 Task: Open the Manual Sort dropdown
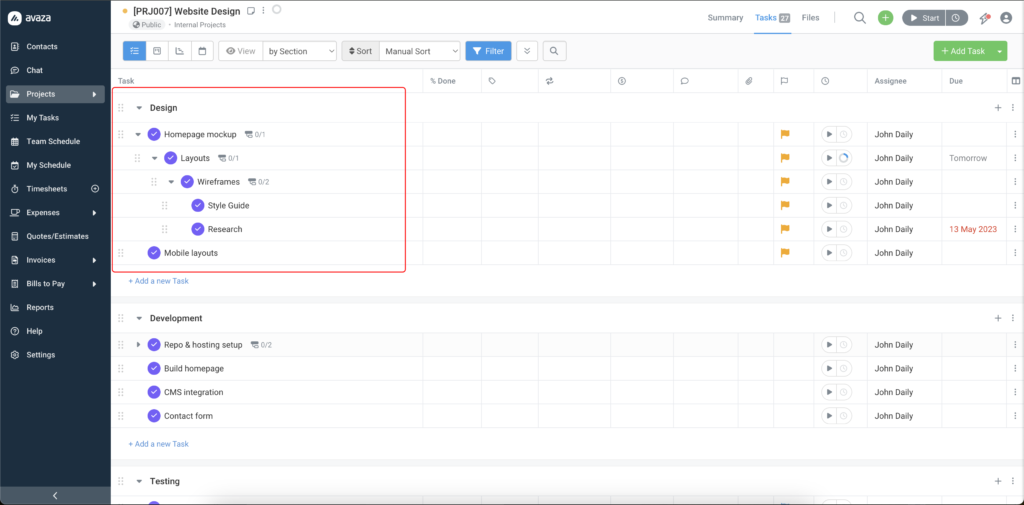pyautogui.click(x=420, y=51)
